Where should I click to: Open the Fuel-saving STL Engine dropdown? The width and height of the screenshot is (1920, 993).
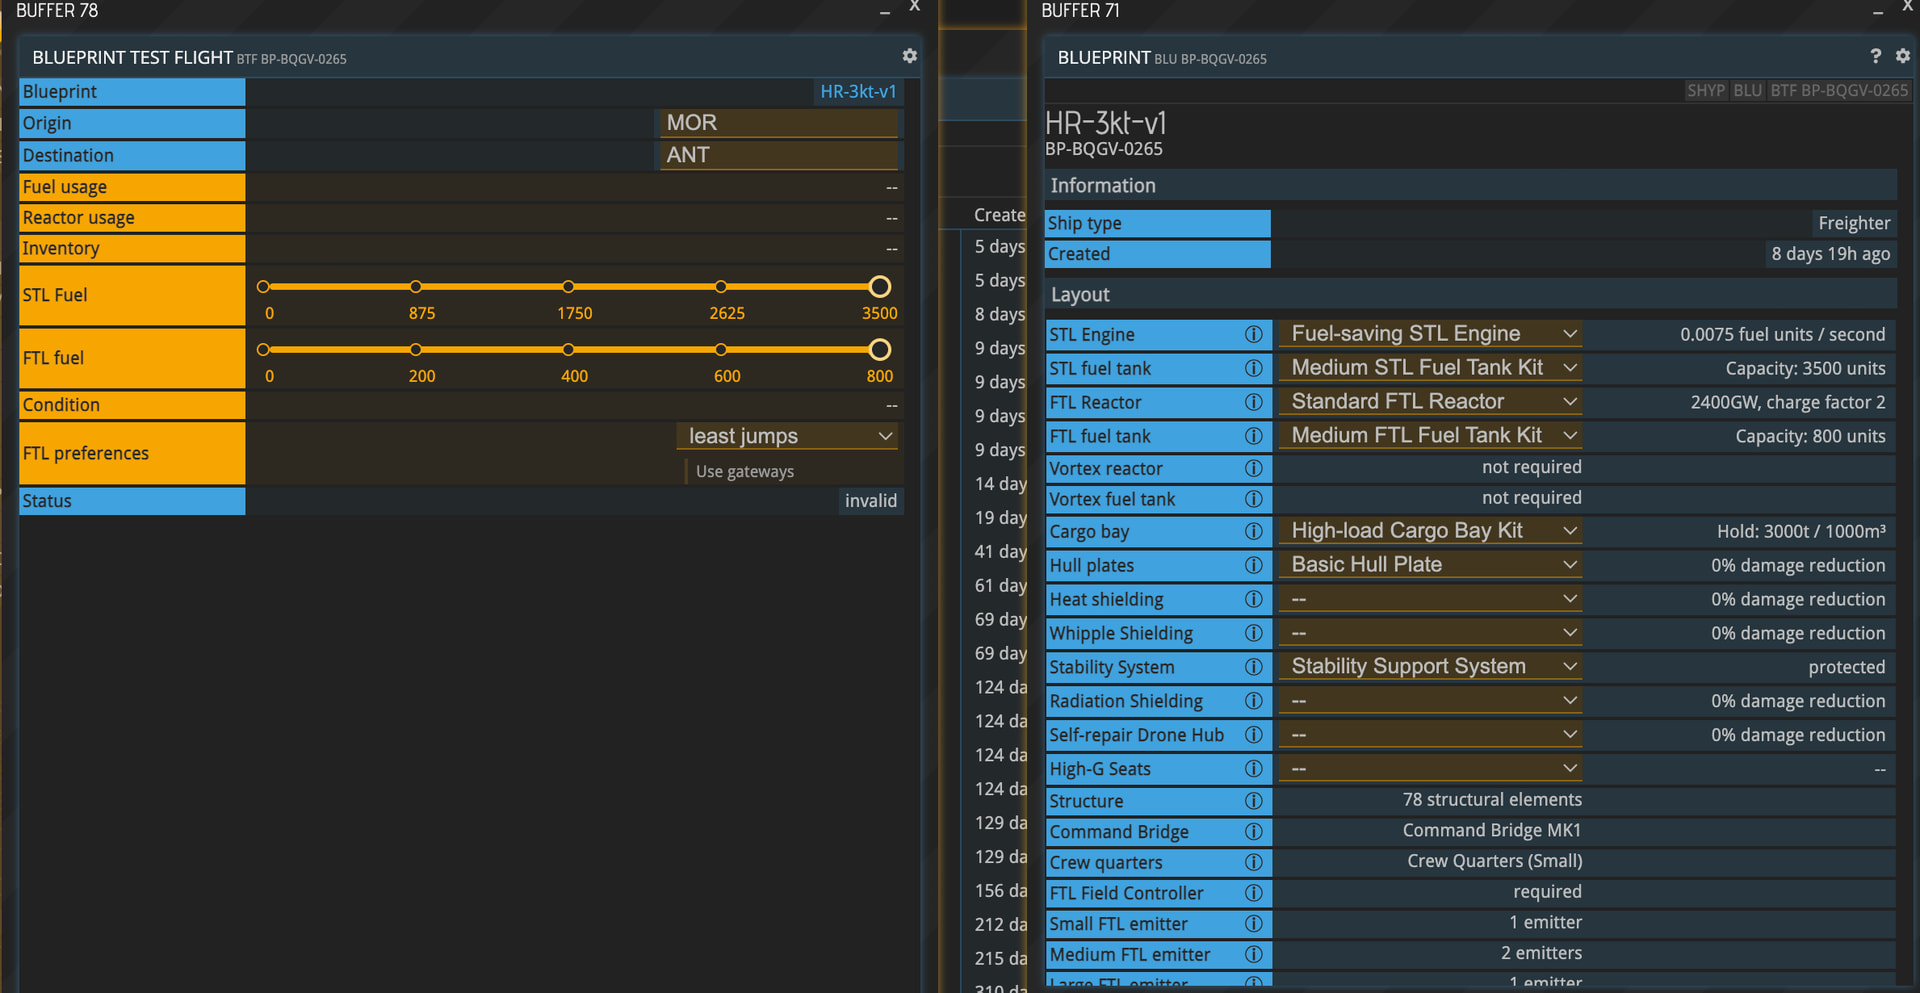pos(1431,334)
